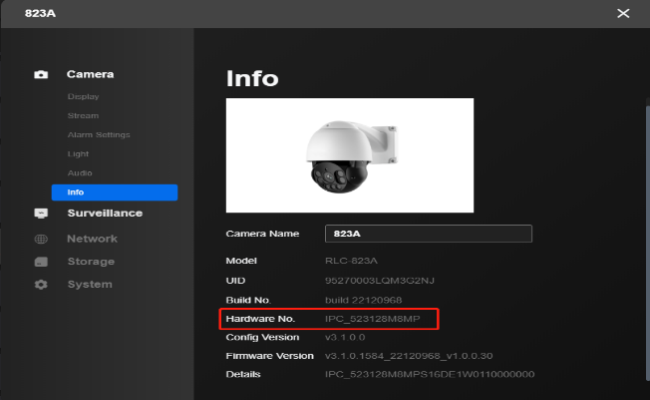Image resolution: width=650 pixels, height=400 pixels.
Task: Click the System gear icon
Action: pyautogui.click(x=41, y=285)
